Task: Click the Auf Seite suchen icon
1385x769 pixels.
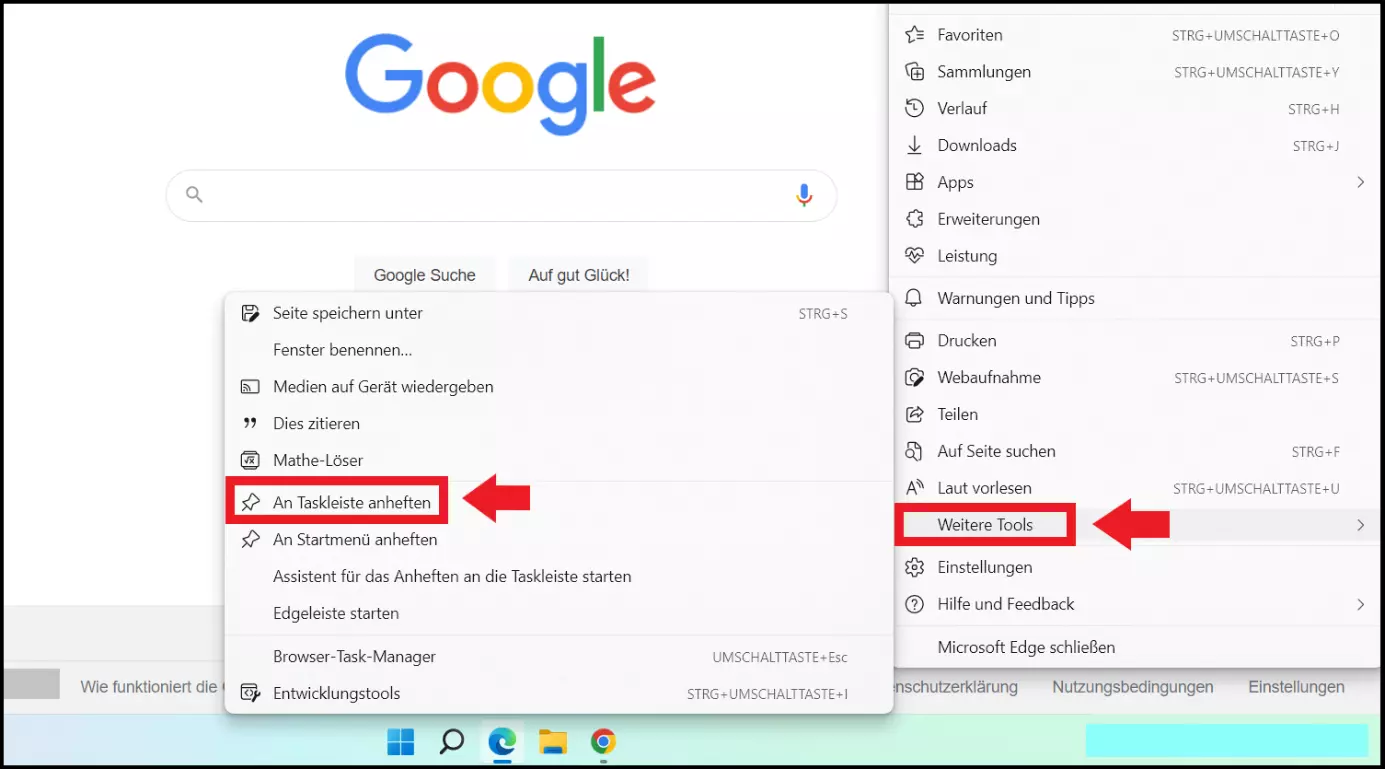Action: (914, 451)
